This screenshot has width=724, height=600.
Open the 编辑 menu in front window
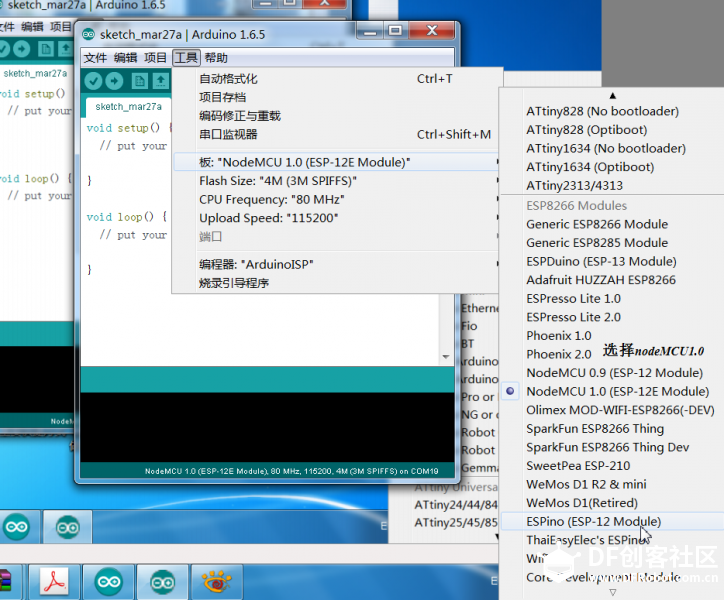click(x=126, y=58)
